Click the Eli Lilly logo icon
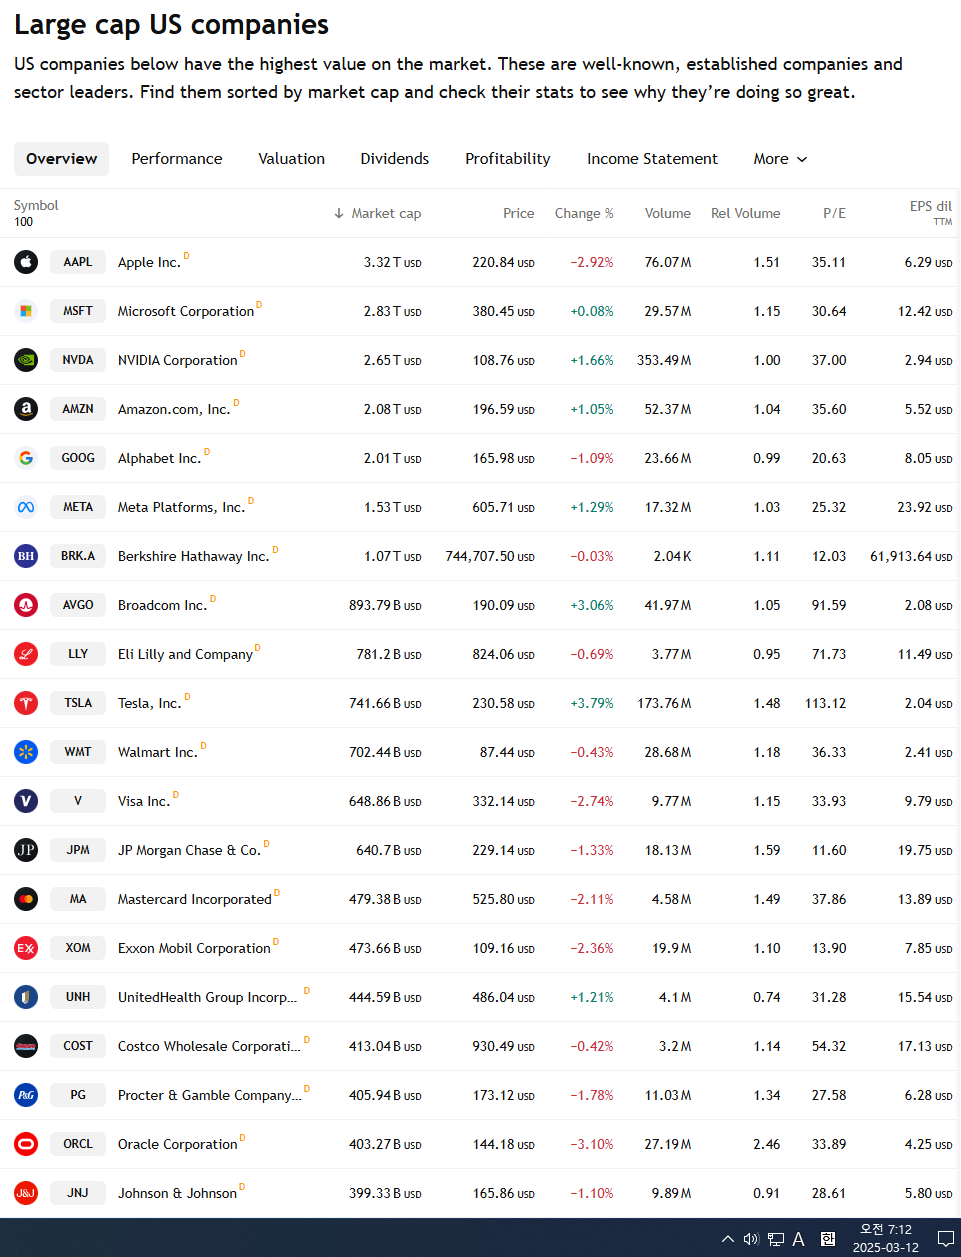This screenshot has height=1257, width=961. (x=26, y=654)
